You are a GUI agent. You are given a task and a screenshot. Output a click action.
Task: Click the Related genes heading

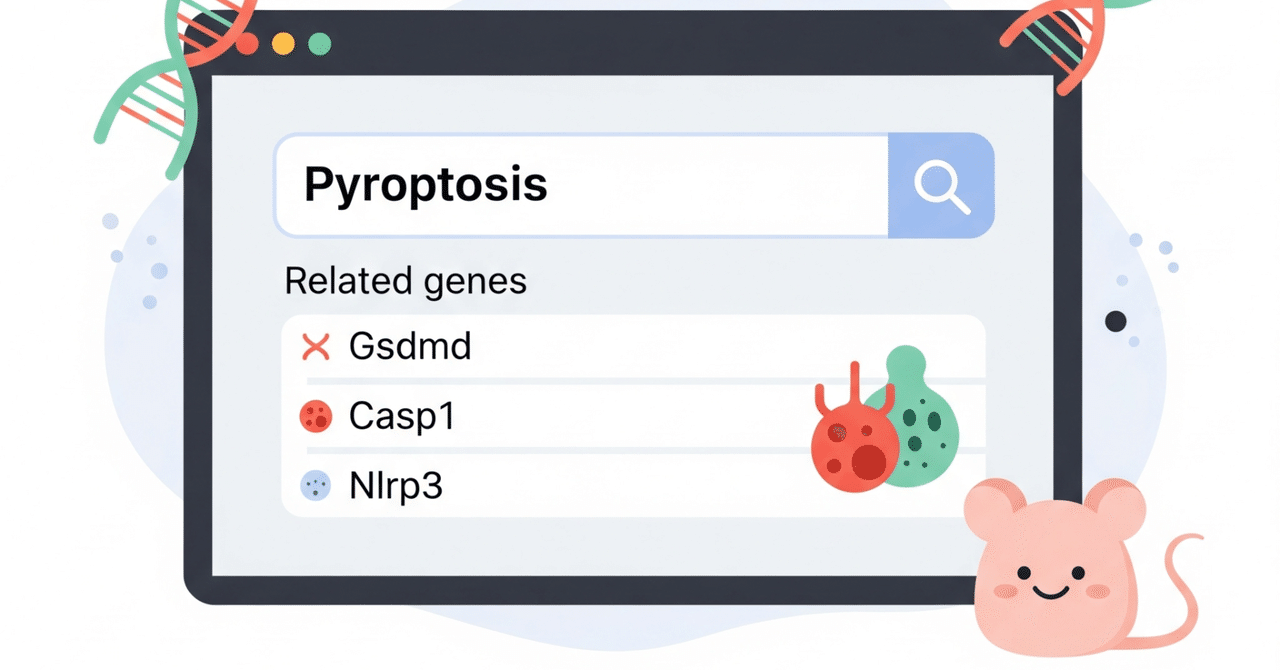click(x=405, y=281)
